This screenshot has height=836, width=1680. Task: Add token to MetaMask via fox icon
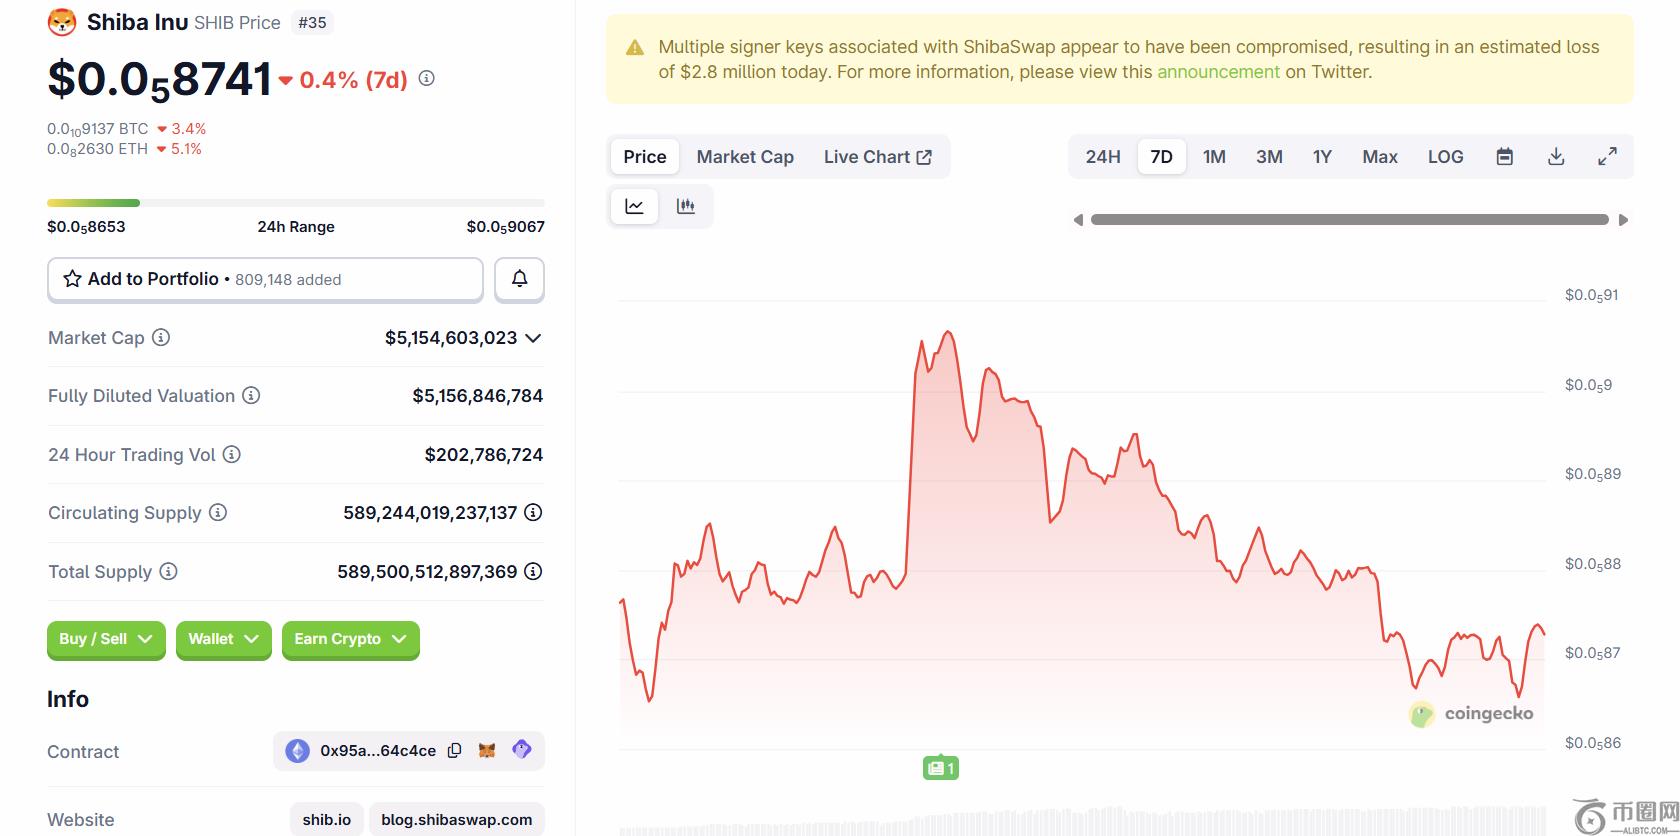[x=487, y=751]
